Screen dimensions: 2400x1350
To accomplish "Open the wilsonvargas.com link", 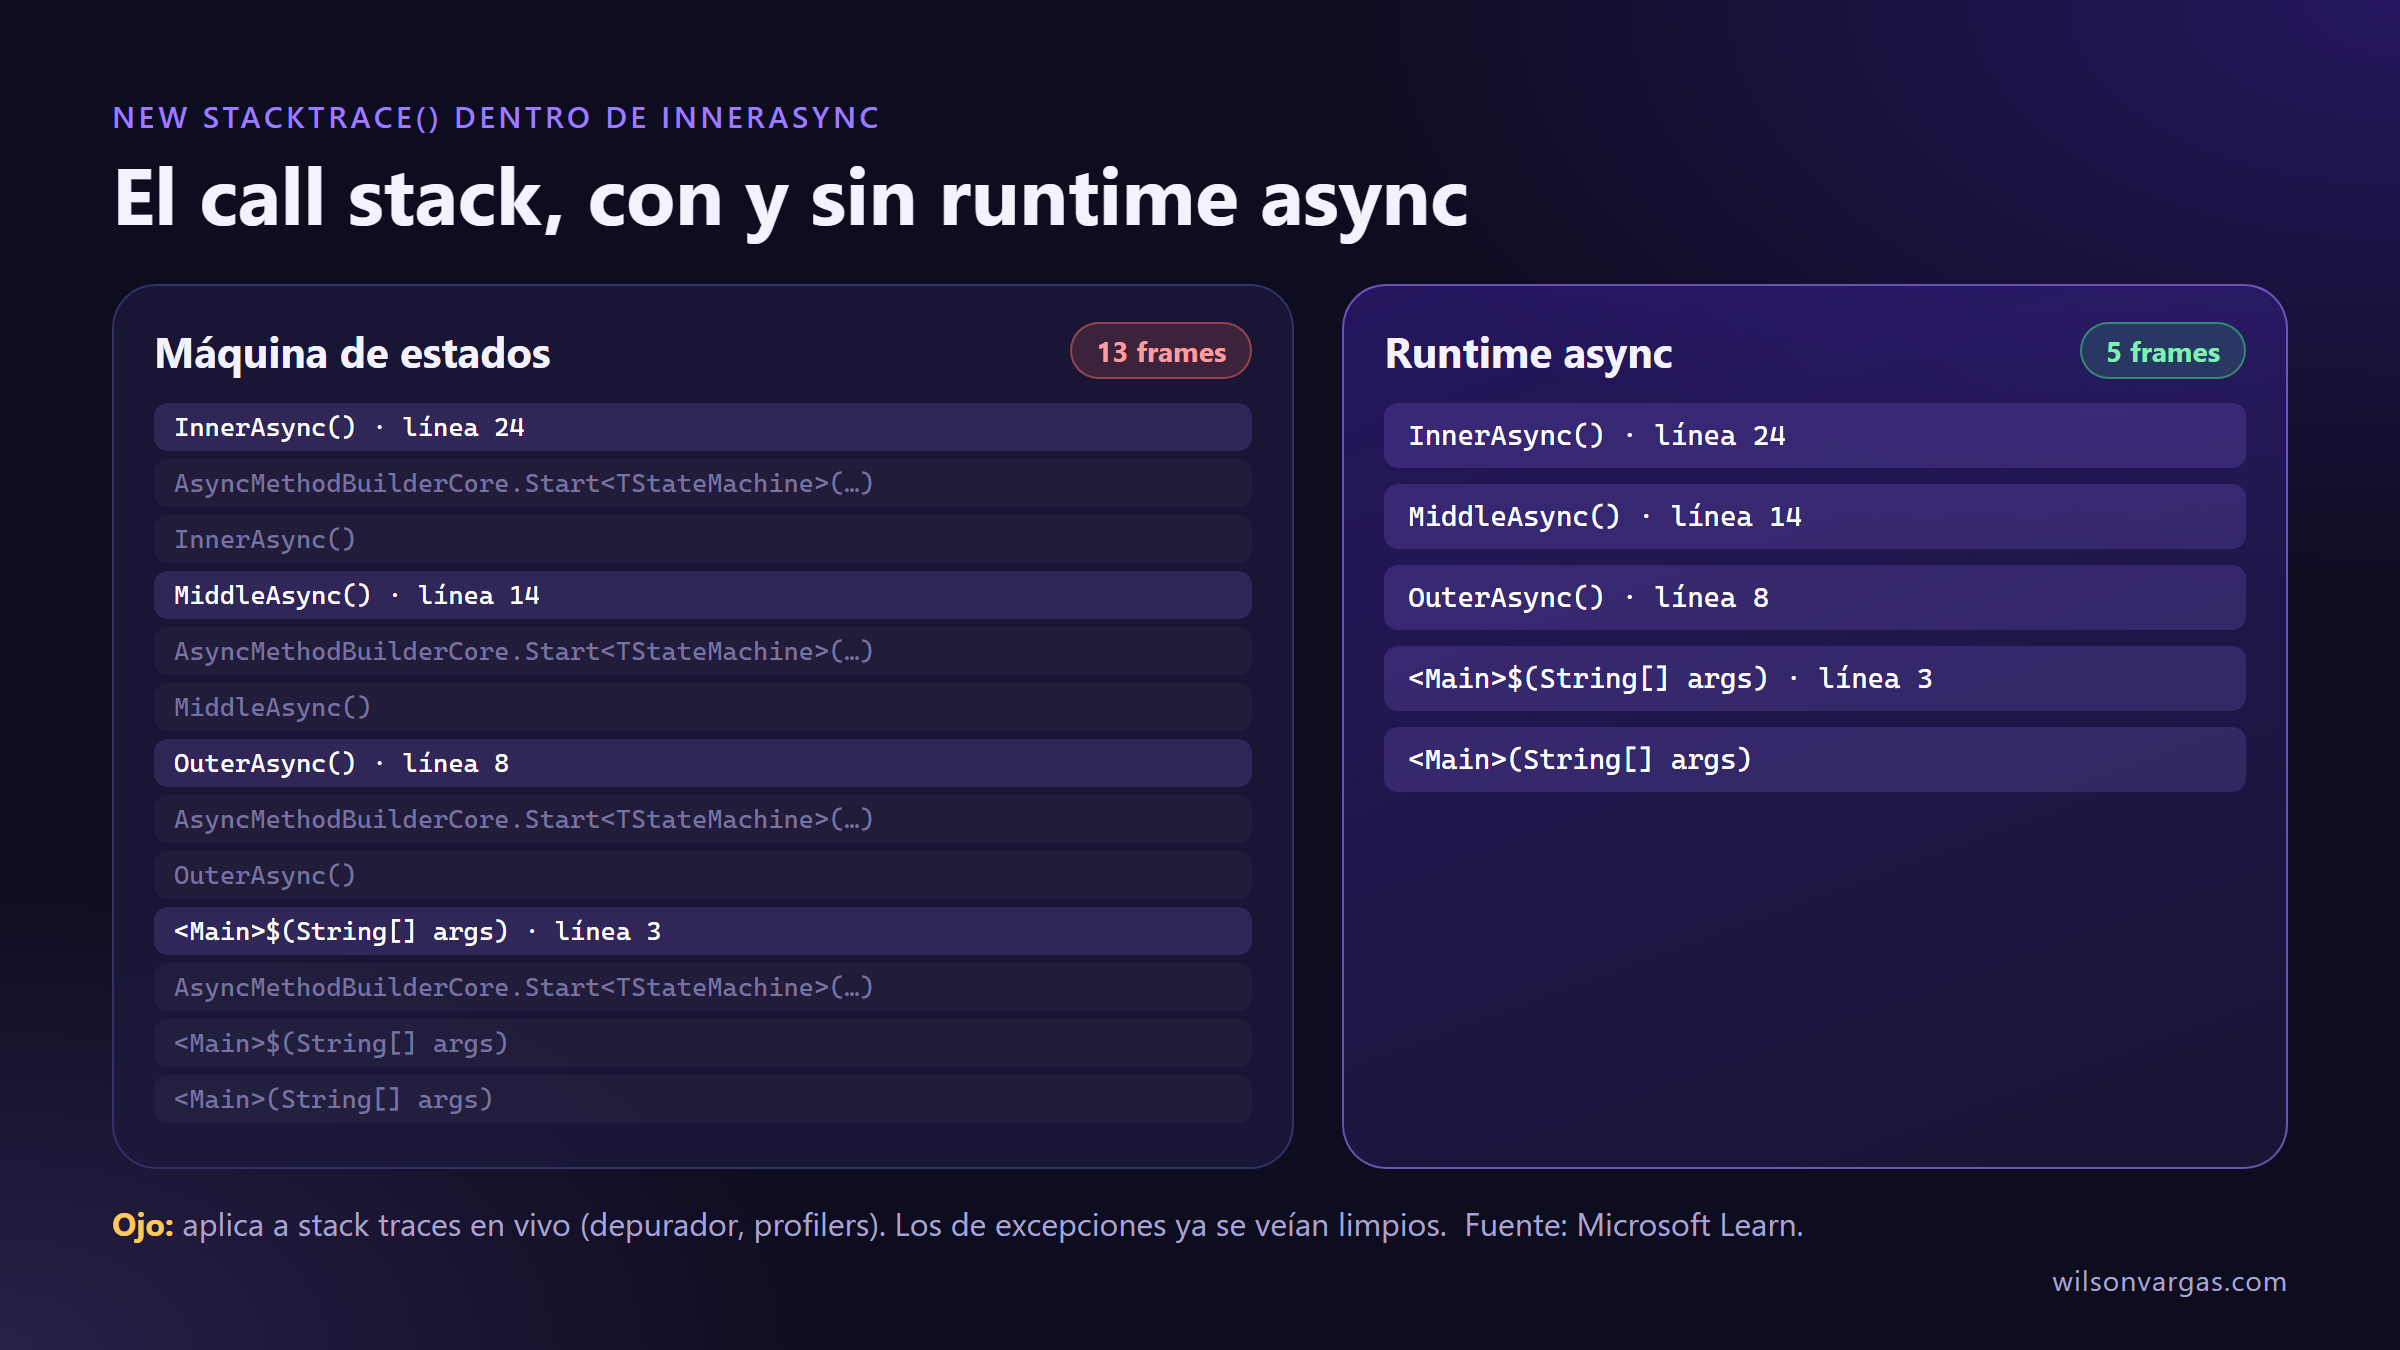I will 2169,1282.
